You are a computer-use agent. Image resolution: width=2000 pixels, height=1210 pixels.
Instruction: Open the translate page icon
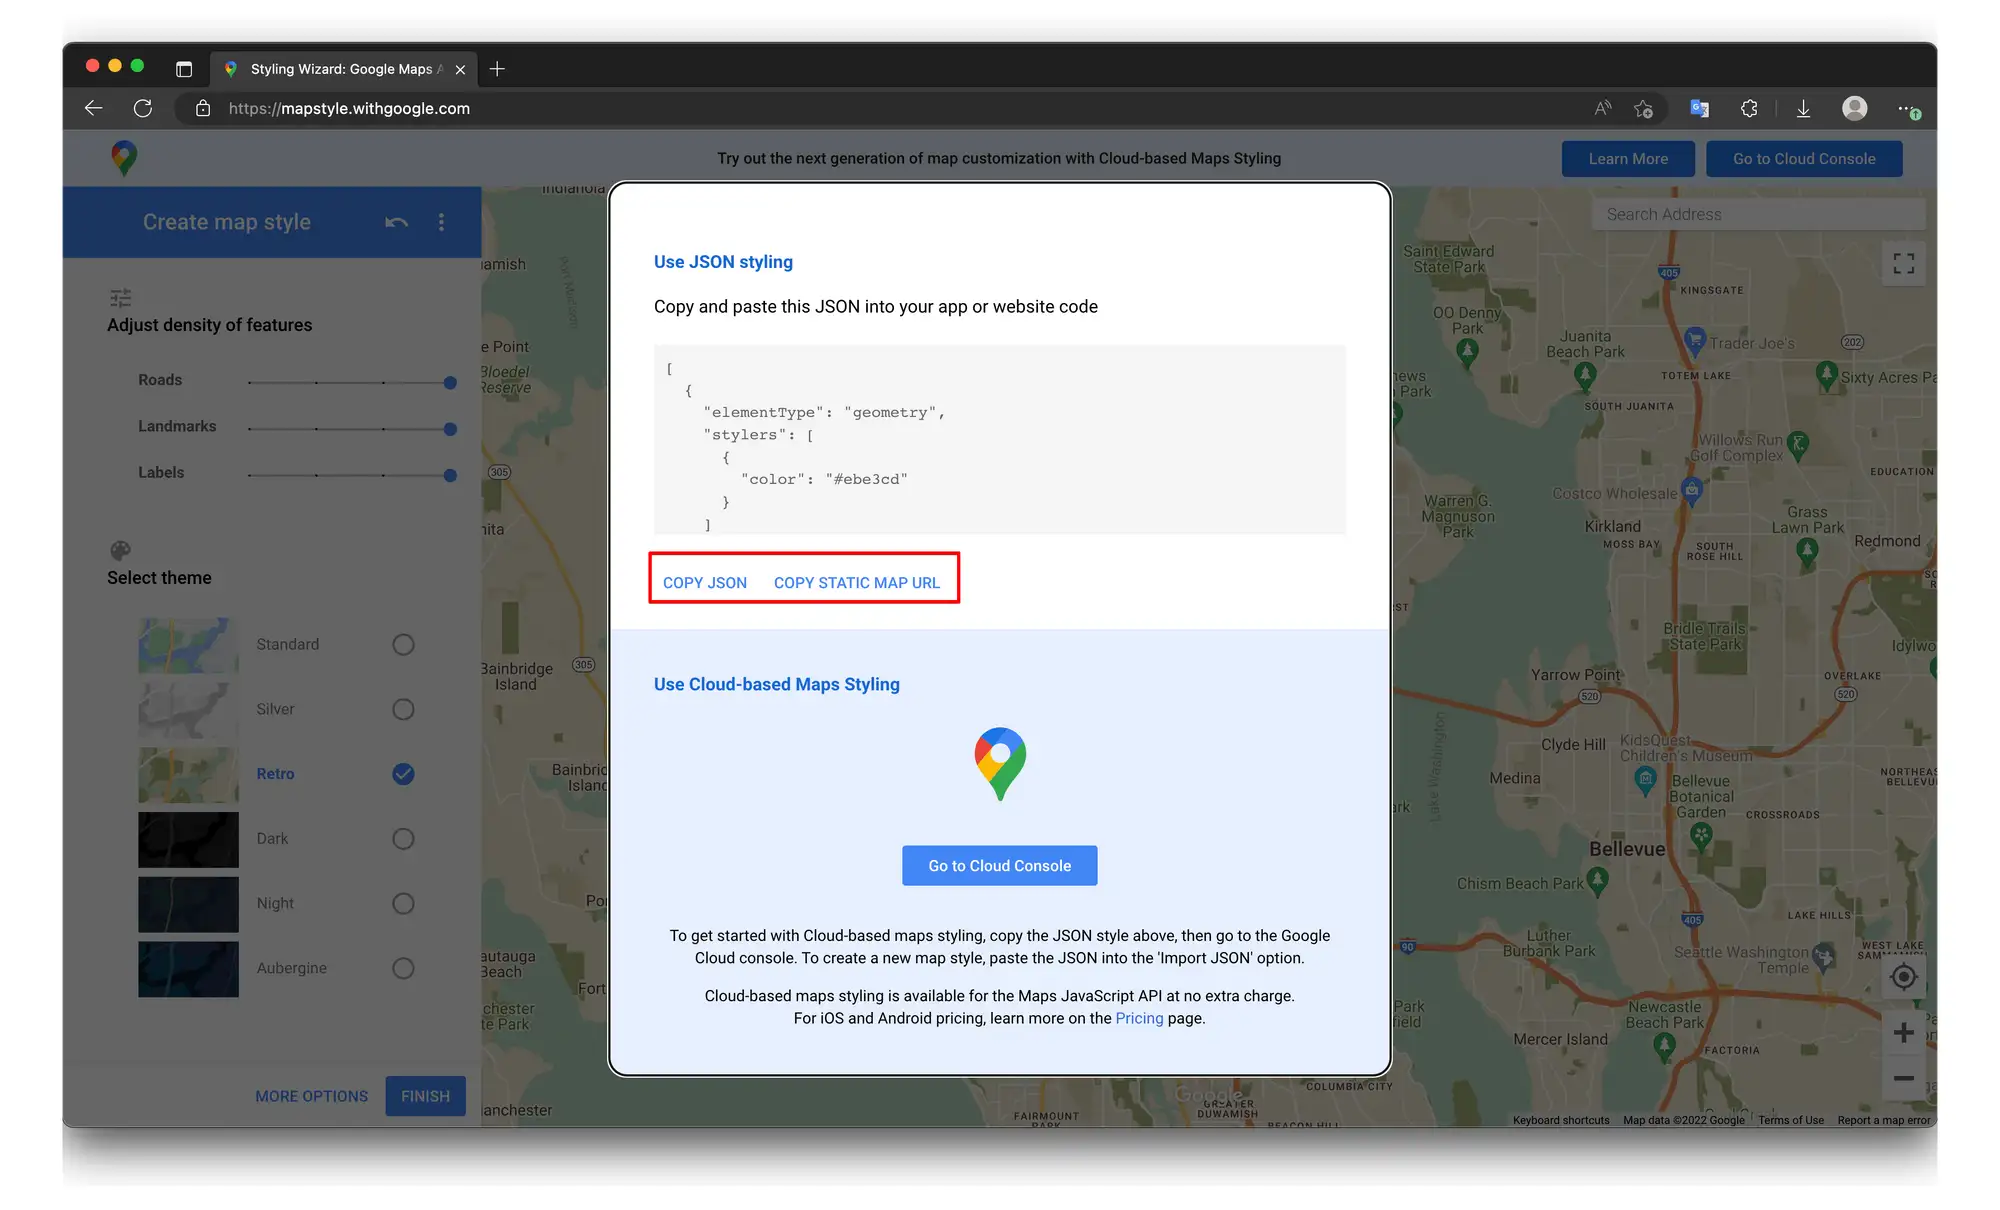[1699, 108]
